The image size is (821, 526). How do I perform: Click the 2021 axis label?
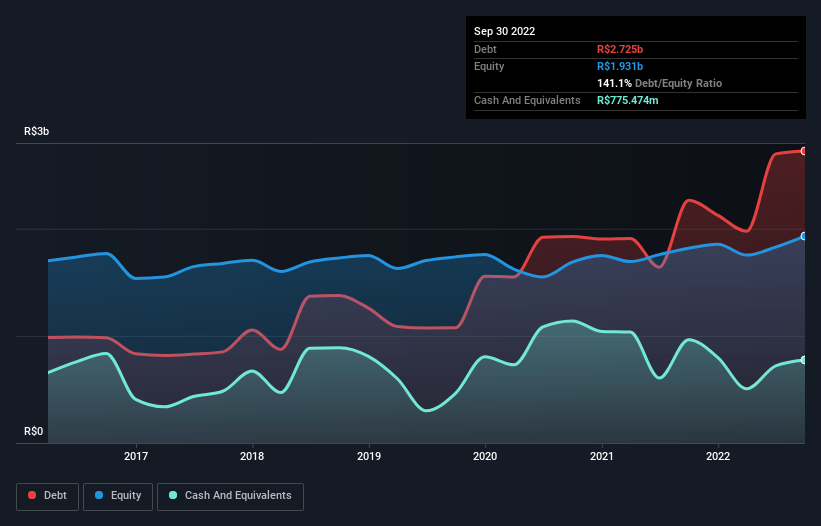click(x=602, y=456)
